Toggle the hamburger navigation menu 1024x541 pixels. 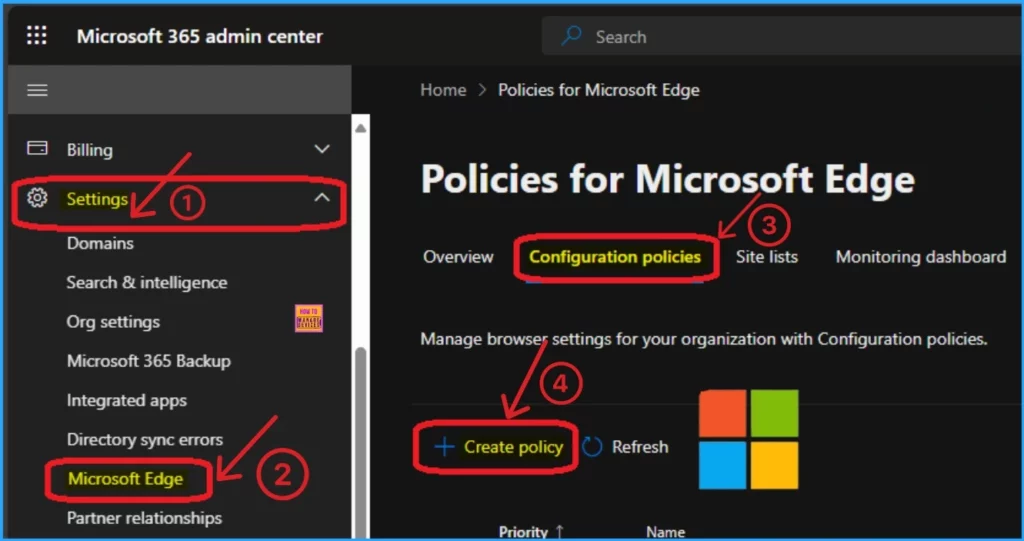pos(37,90)
